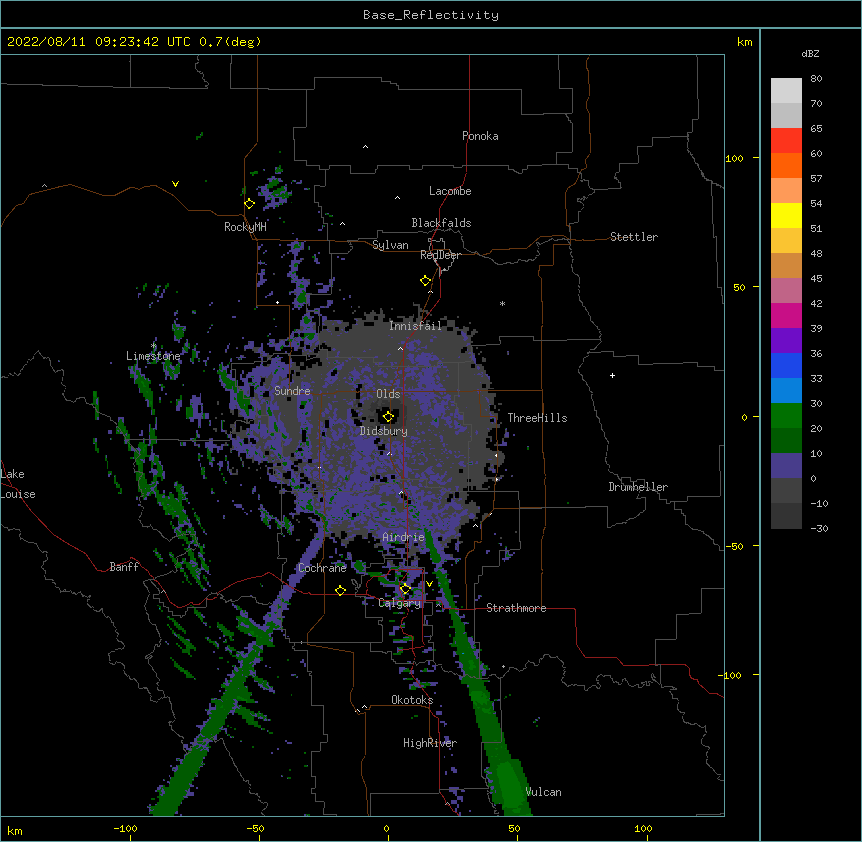Image resolution: width=862 pixels, height=842 pixels.
Task: Click the Stettler city label
Action: click(634, 237)
